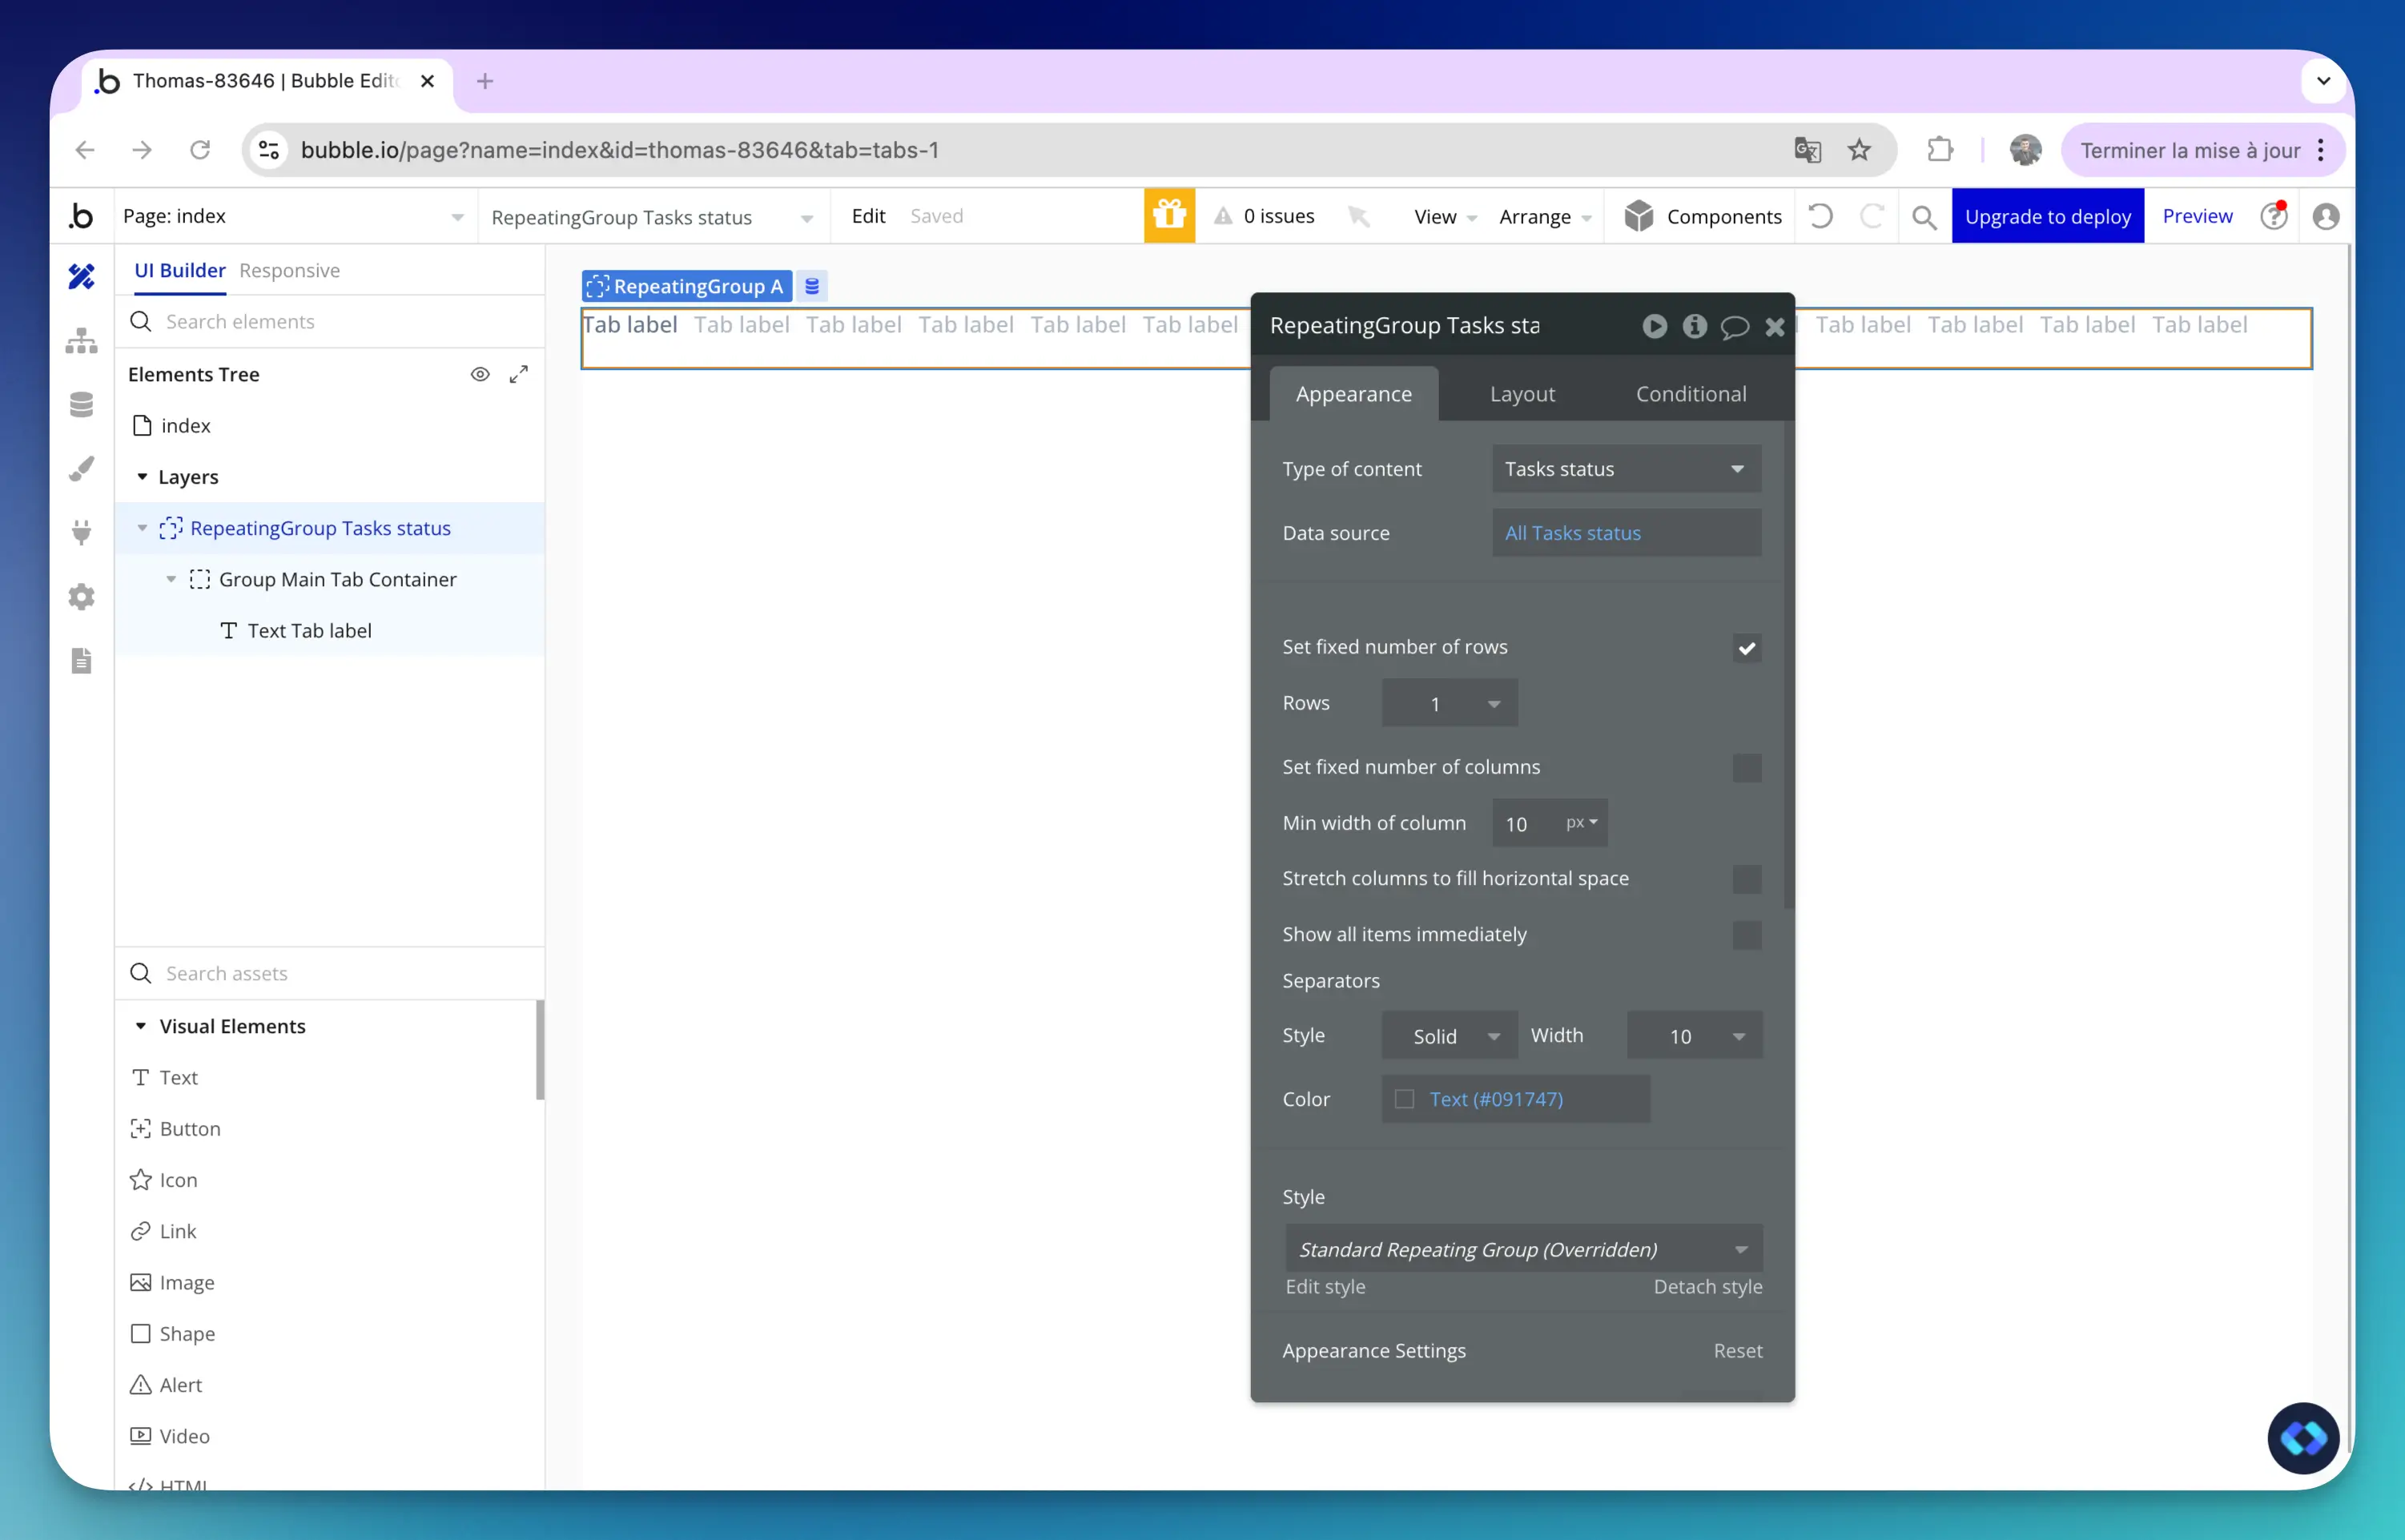Click the orange gift icon

click(1169, 216)
